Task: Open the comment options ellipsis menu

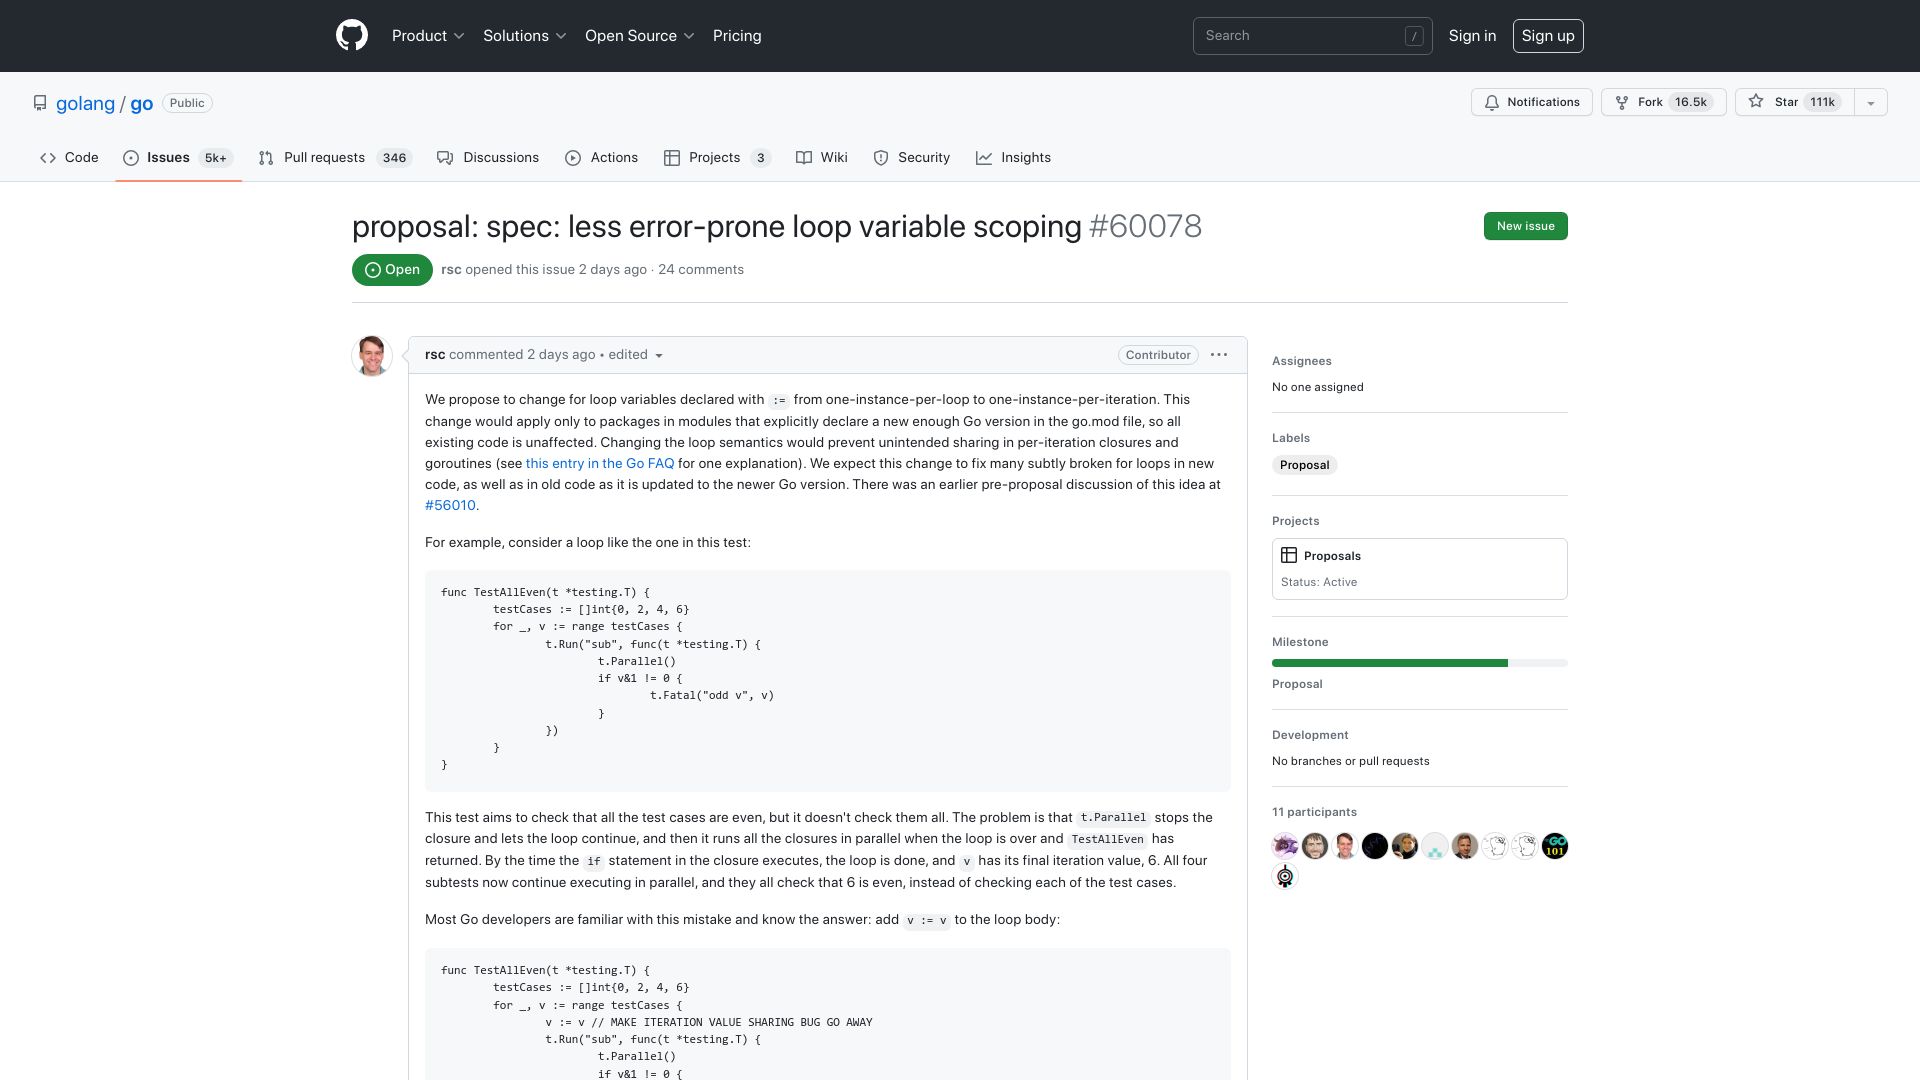Action: (1219, 355)
